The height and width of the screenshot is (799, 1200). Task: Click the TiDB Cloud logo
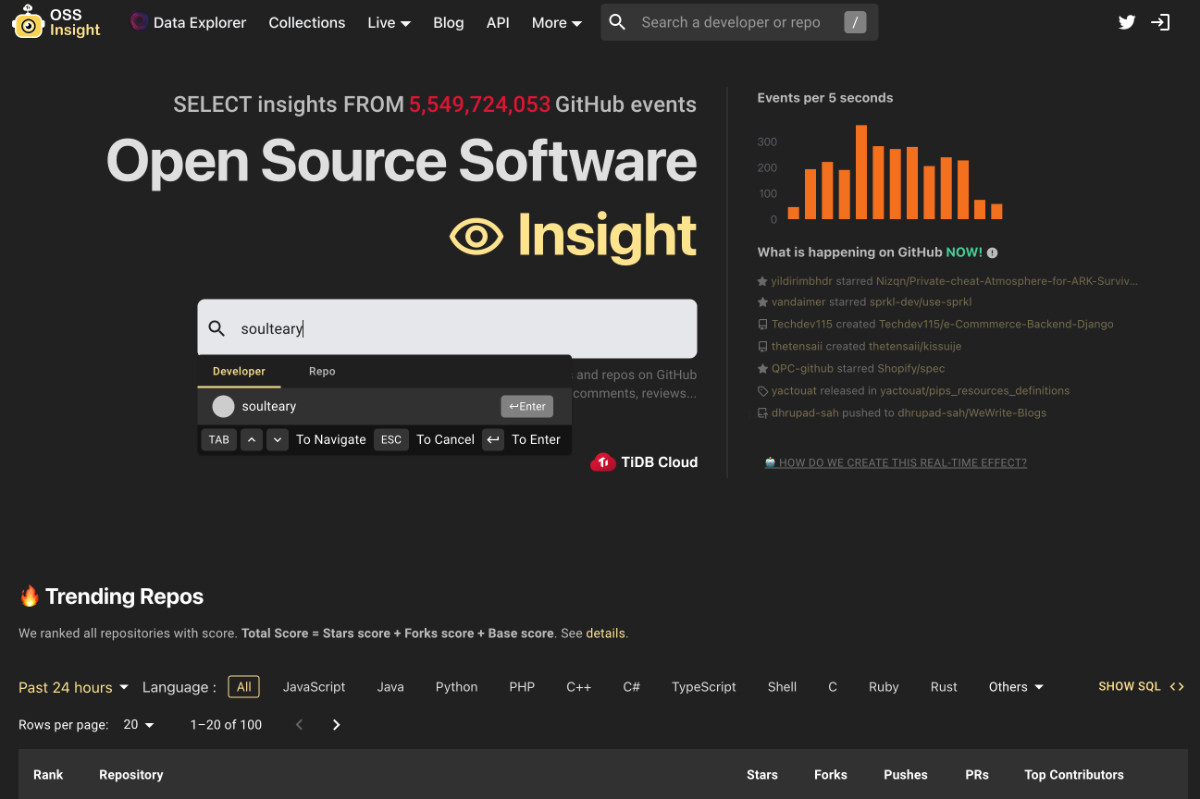click(644, 461)
